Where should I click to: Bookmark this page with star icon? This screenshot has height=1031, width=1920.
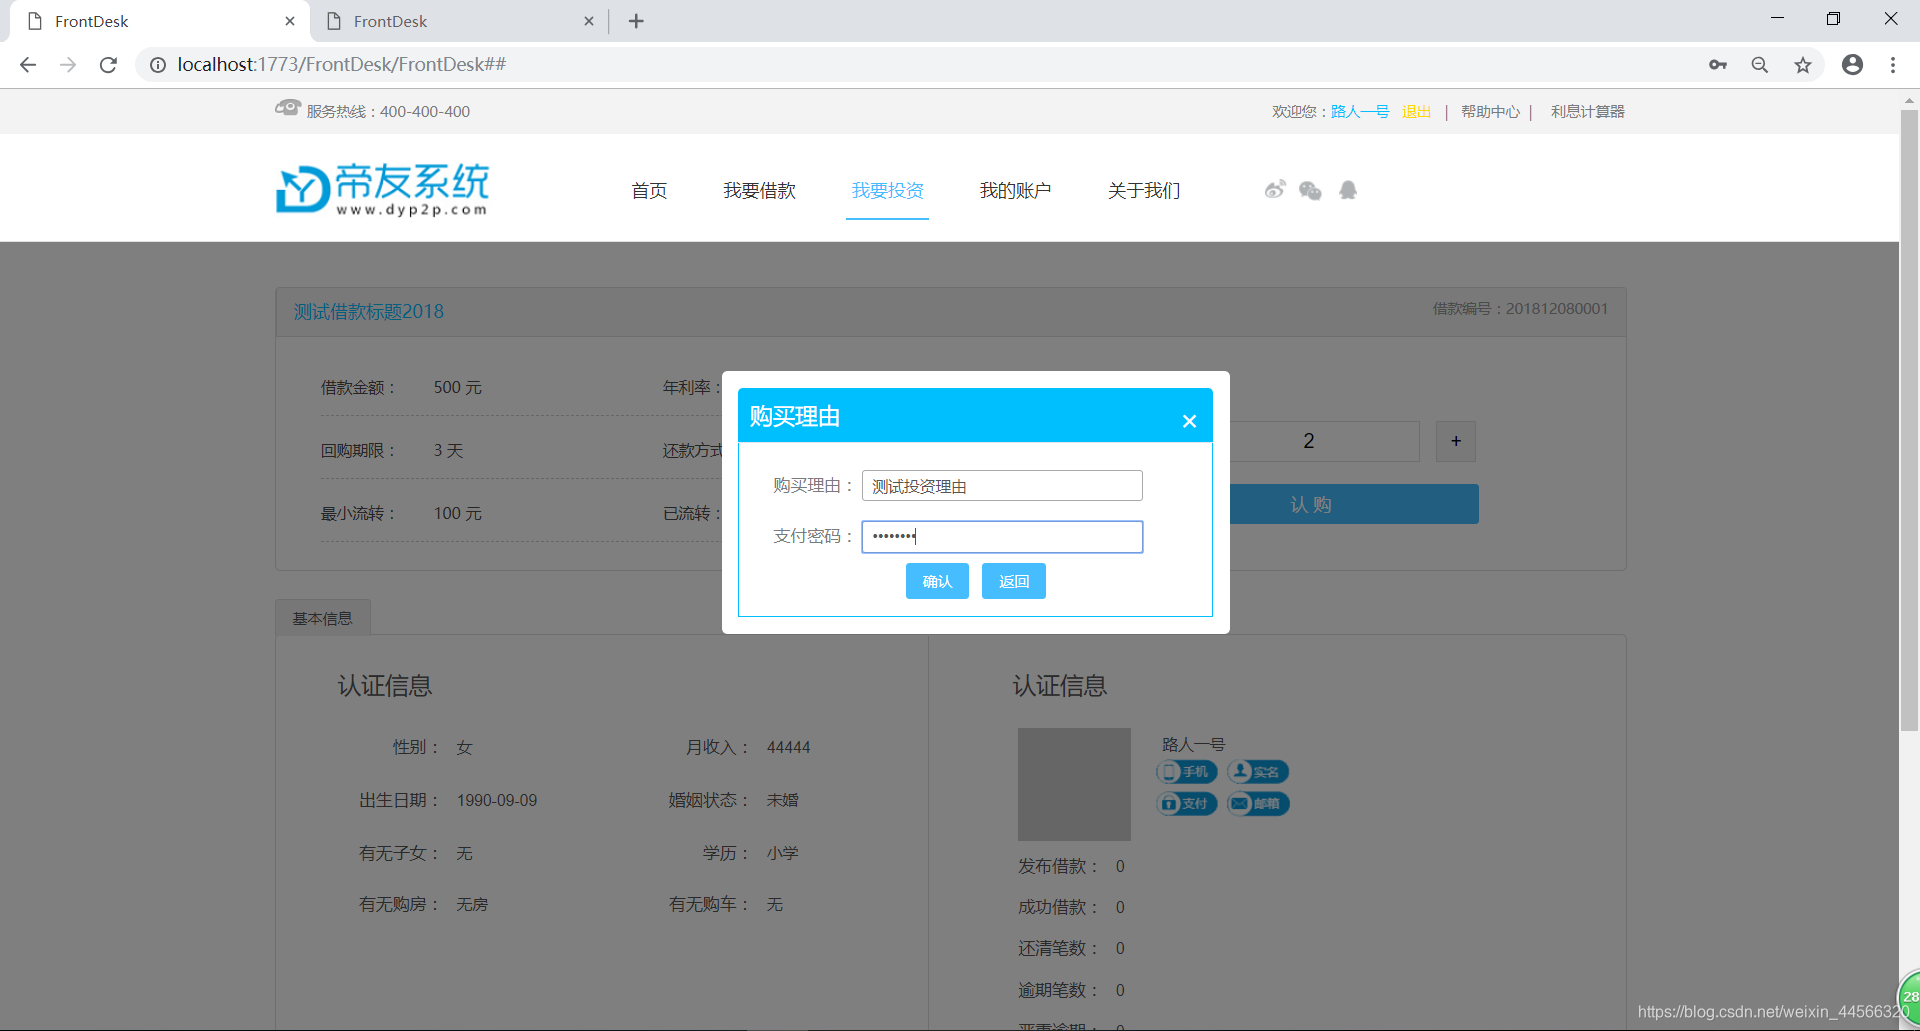point(1803,65)
